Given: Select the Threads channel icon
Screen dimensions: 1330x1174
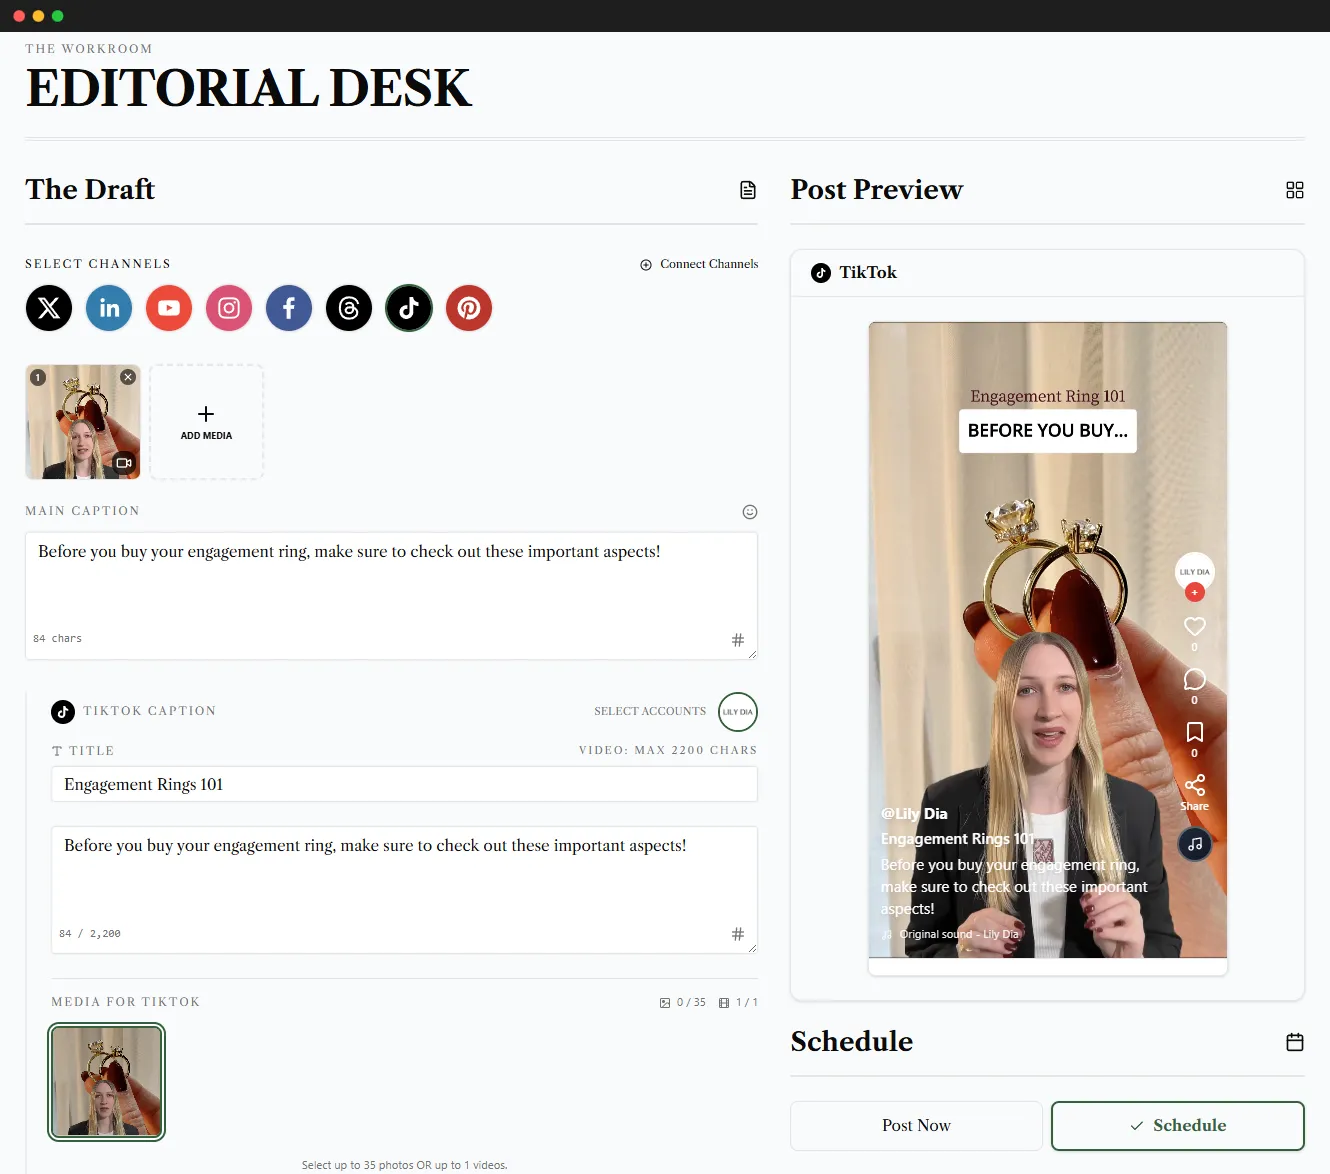Looking at the screenshot, I should tap(348, 308).
